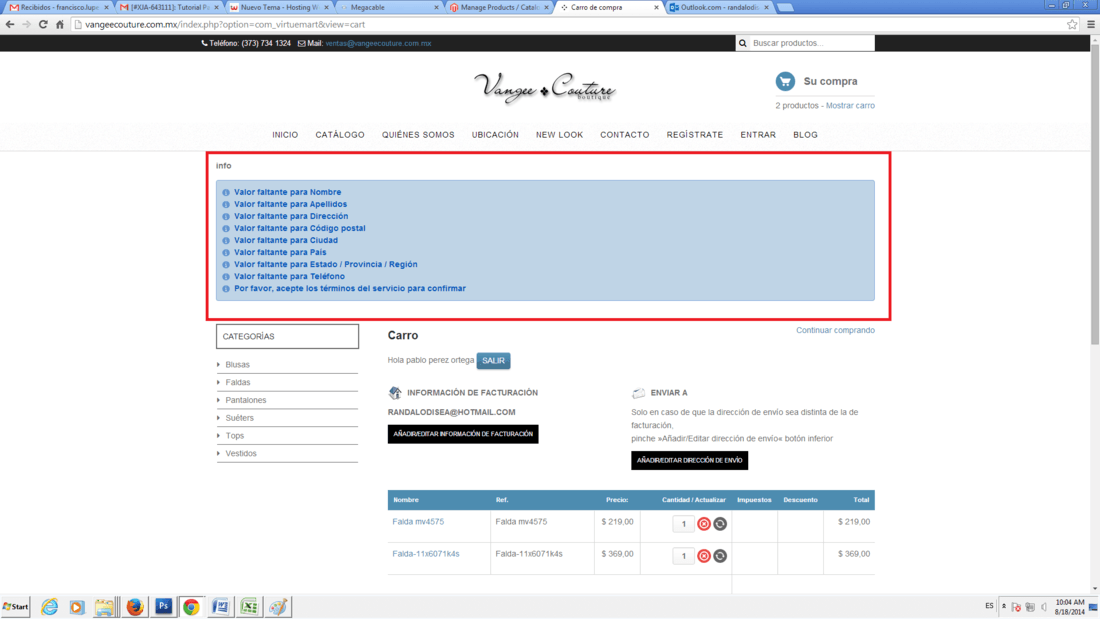Click the billing information house icon
The image size is (1100, 619).
coord(395,393)
